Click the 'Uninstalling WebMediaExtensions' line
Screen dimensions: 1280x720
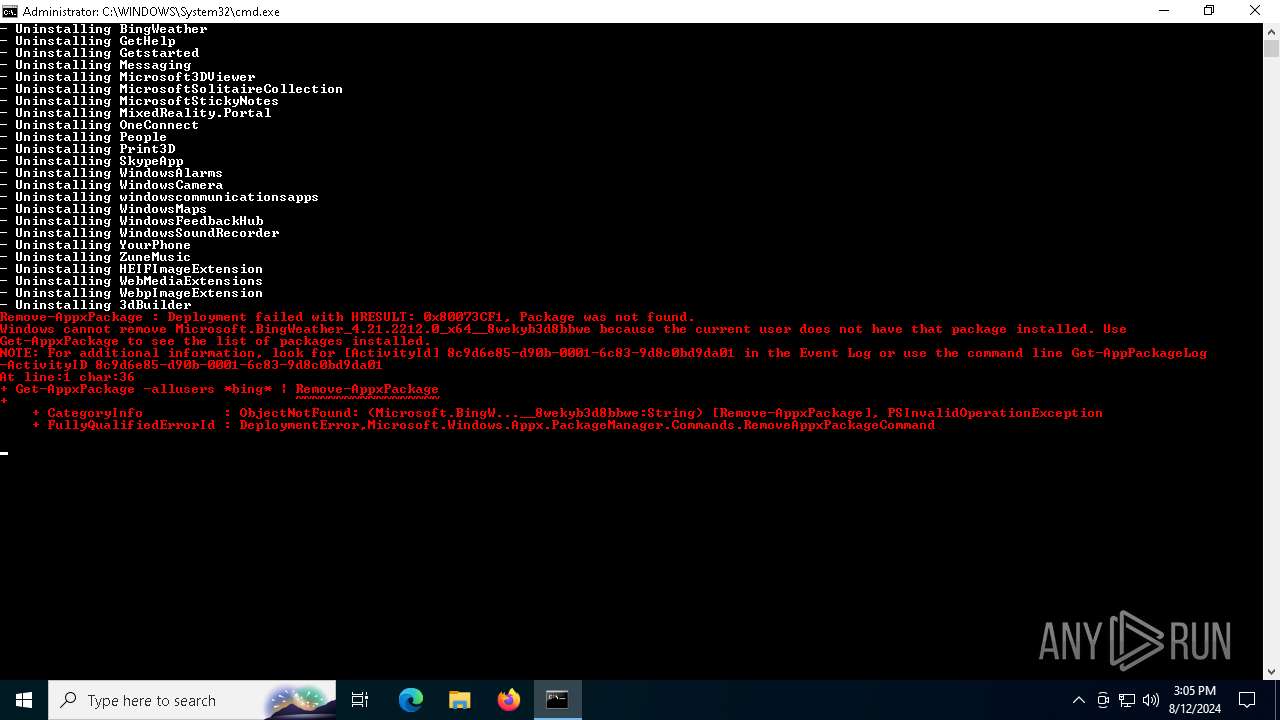coord(132,281)
